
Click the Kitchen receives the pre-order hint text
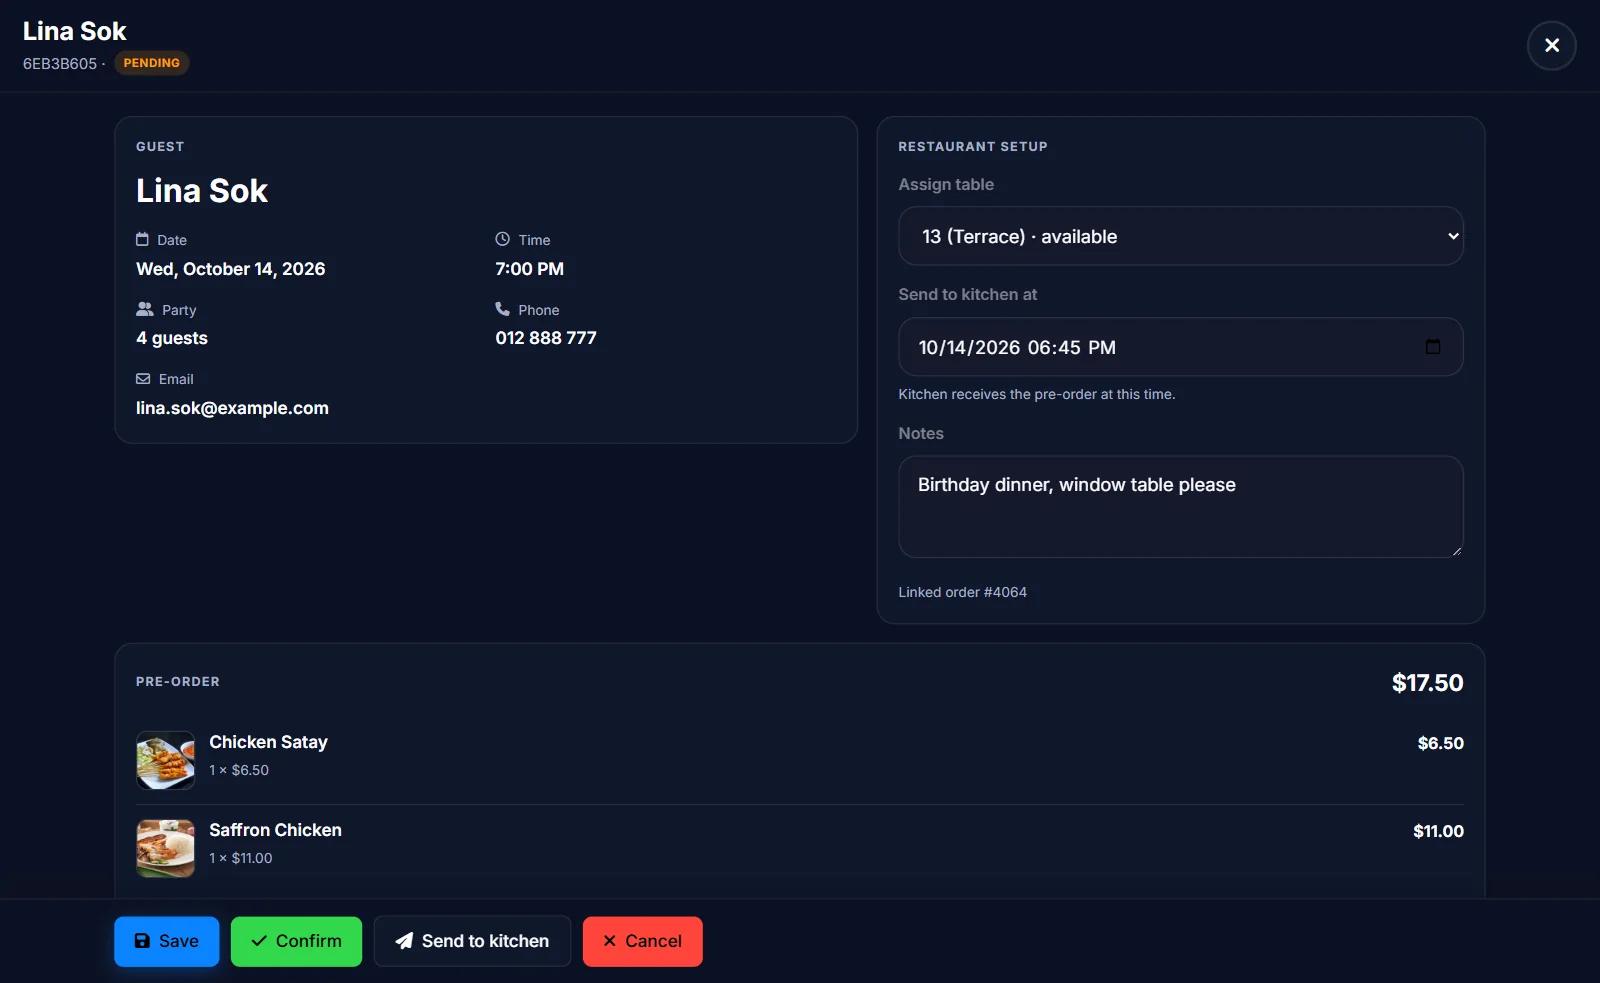point(1036,394)
